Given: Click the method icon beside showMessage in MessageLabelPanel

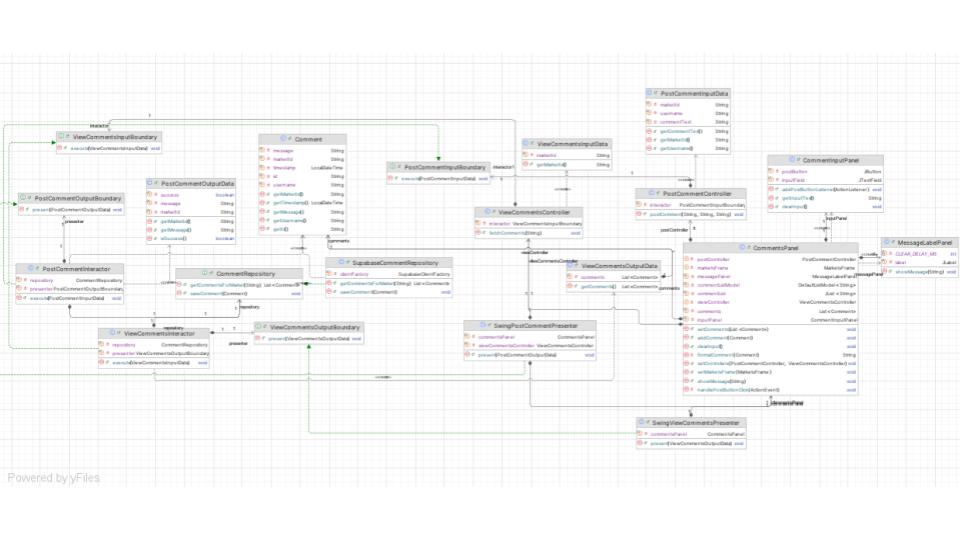Looking at the screenshot, I should 889,271.
